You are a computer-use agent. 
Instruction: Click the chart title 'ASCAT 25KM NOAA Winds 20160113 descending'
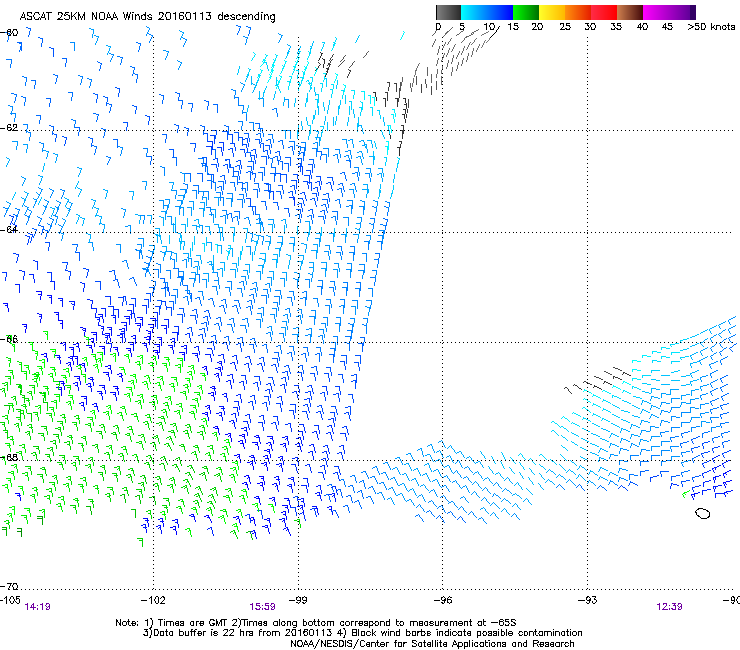click(147, 17)
